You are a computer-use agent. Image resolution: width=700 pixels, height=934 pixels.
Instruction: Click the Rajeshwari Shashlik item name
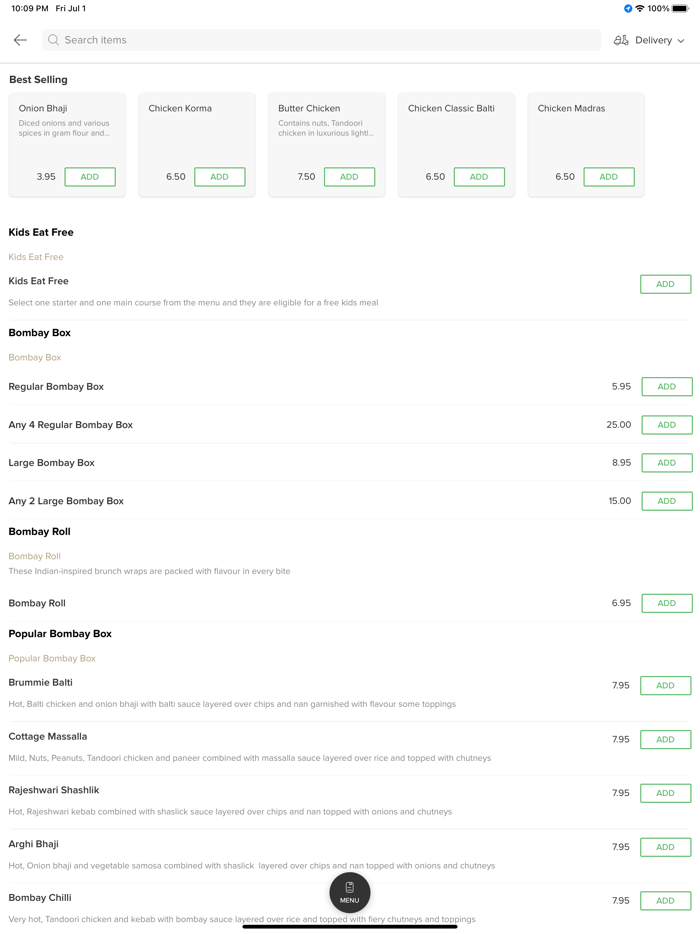click(x=54, y=790)
